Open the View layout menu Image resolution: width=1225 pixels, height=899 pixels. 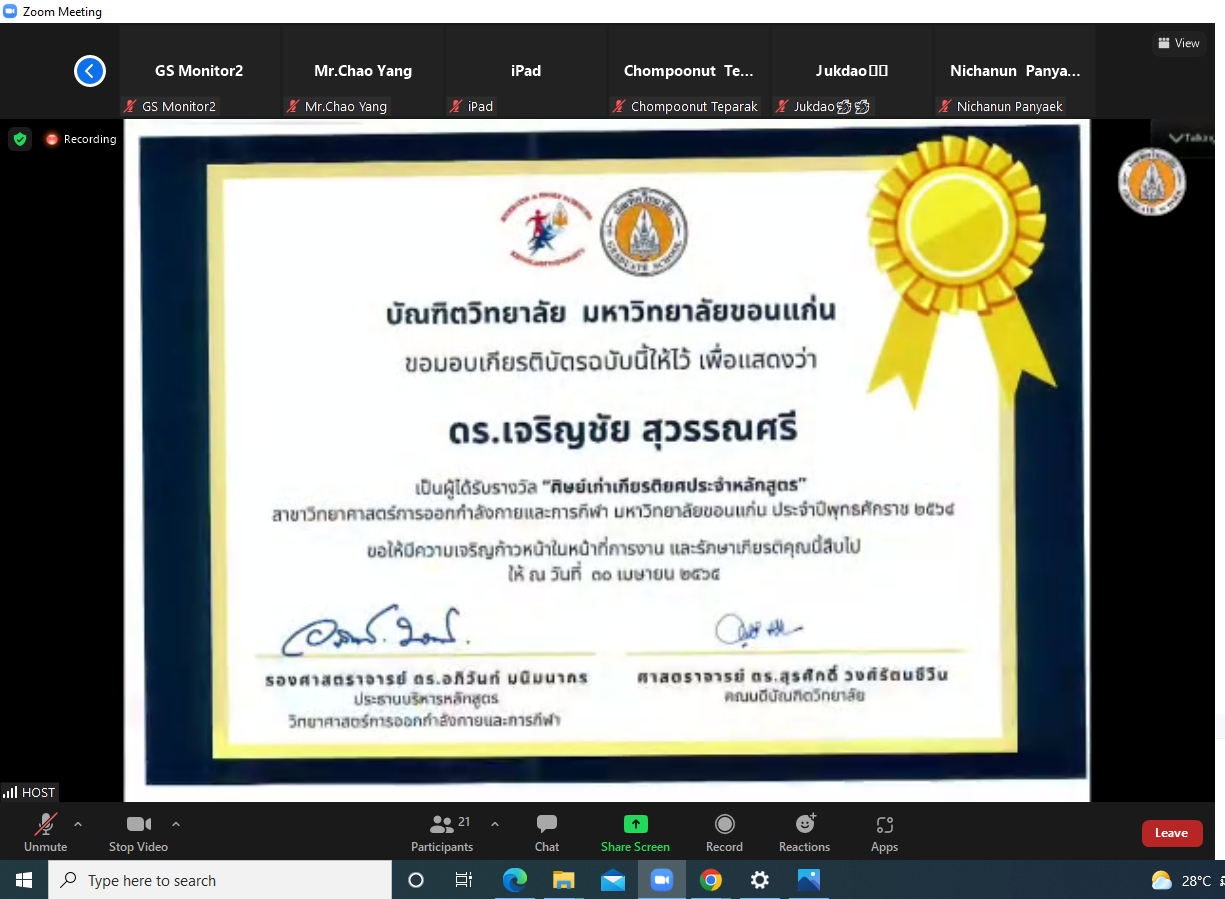(x=1178, y=43)
